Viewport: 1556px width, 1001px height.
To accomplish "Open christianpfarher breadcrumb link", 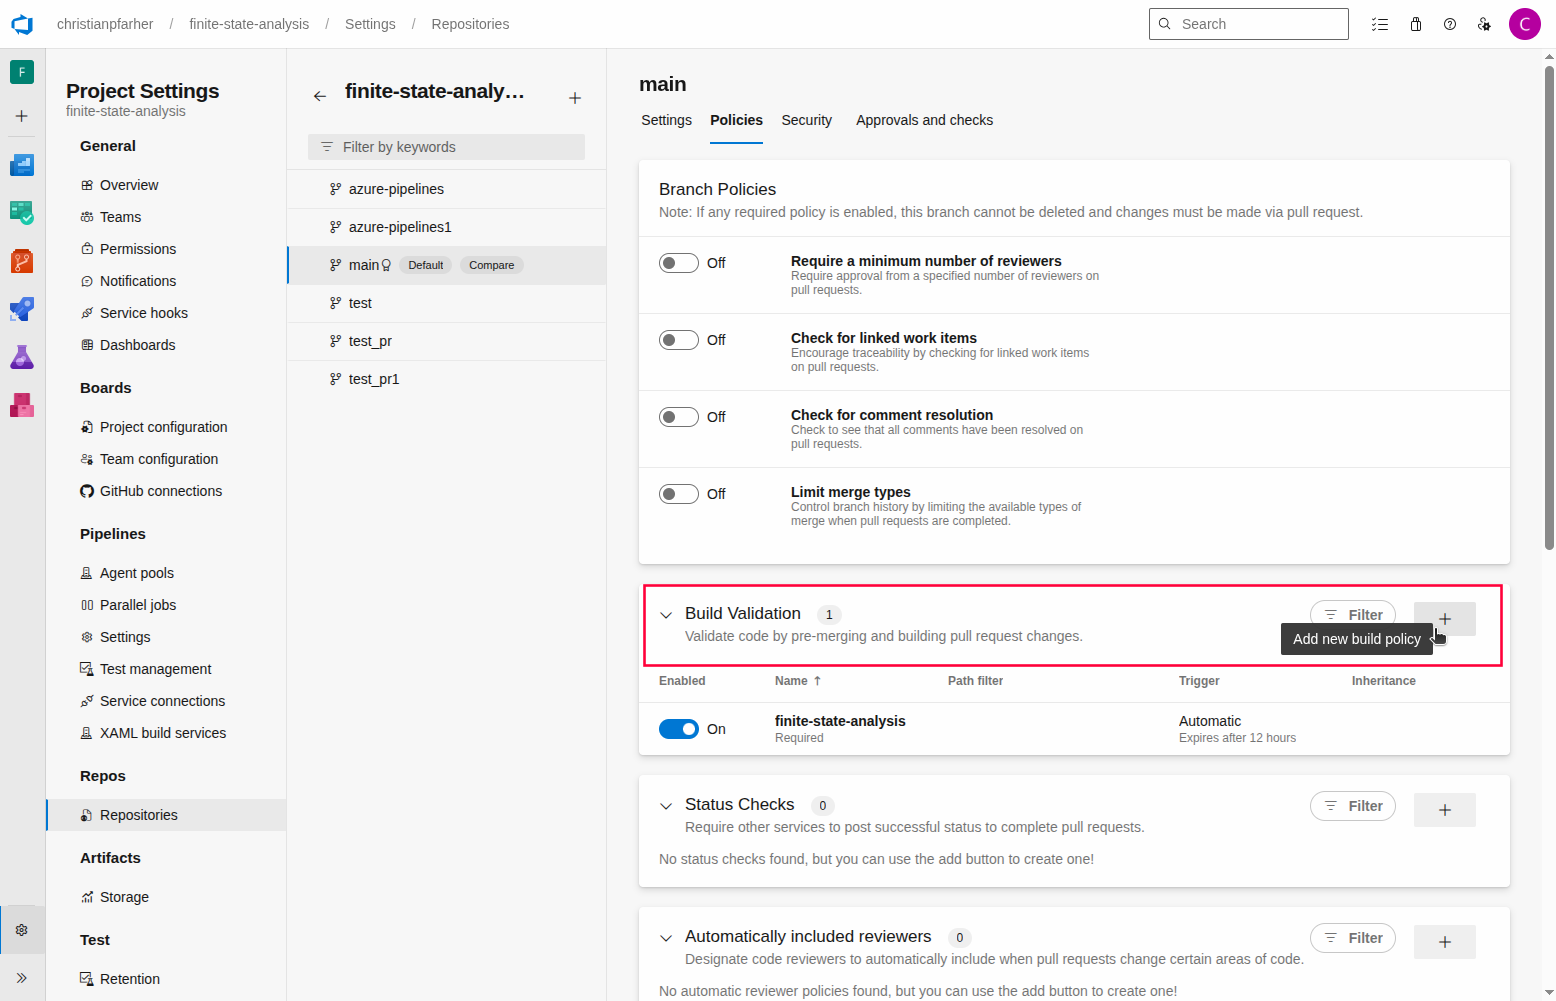I will coord(105,24).
